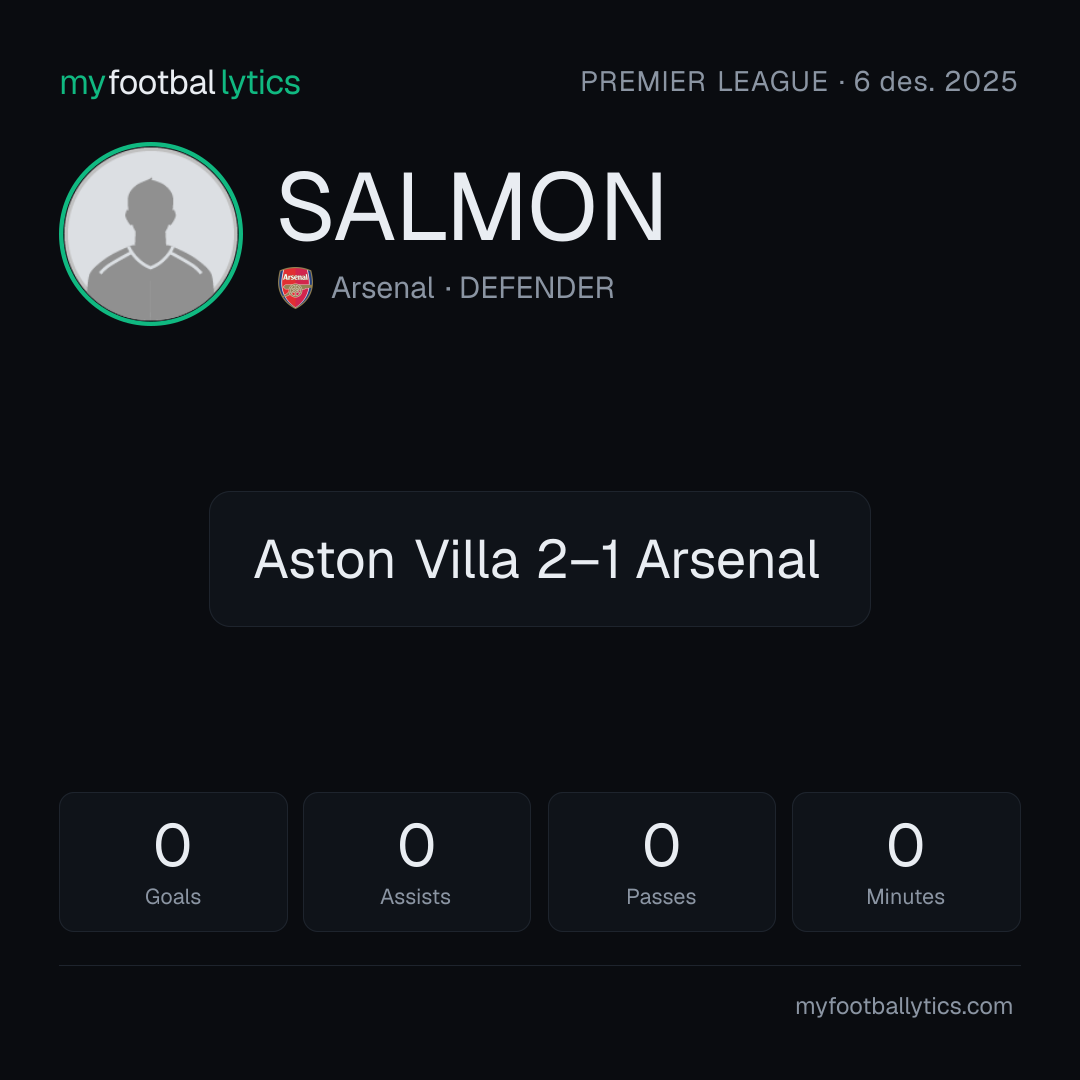Image resolution: width=1080 pixels, height=1080 pixels.
Task: Click the zero value above Passes
Action: [x=661, y=845]
